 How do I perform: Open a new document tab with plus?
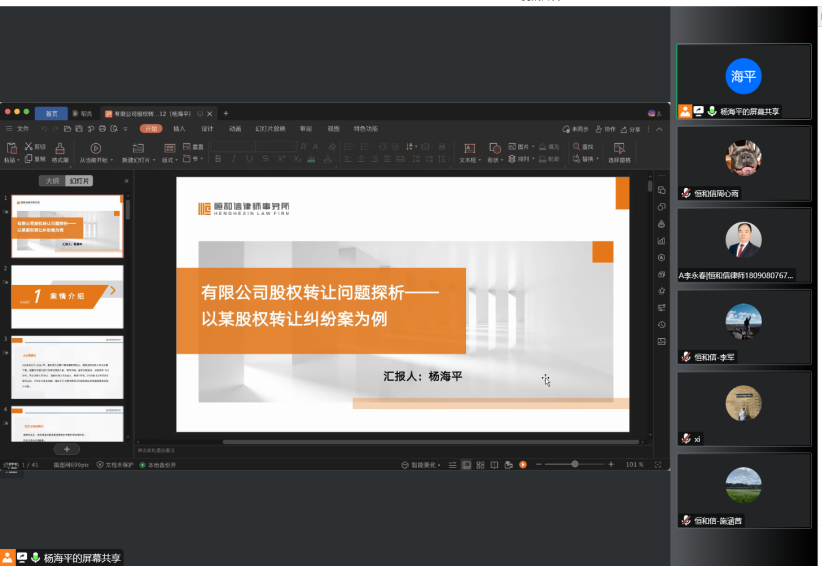click(226, 113)
